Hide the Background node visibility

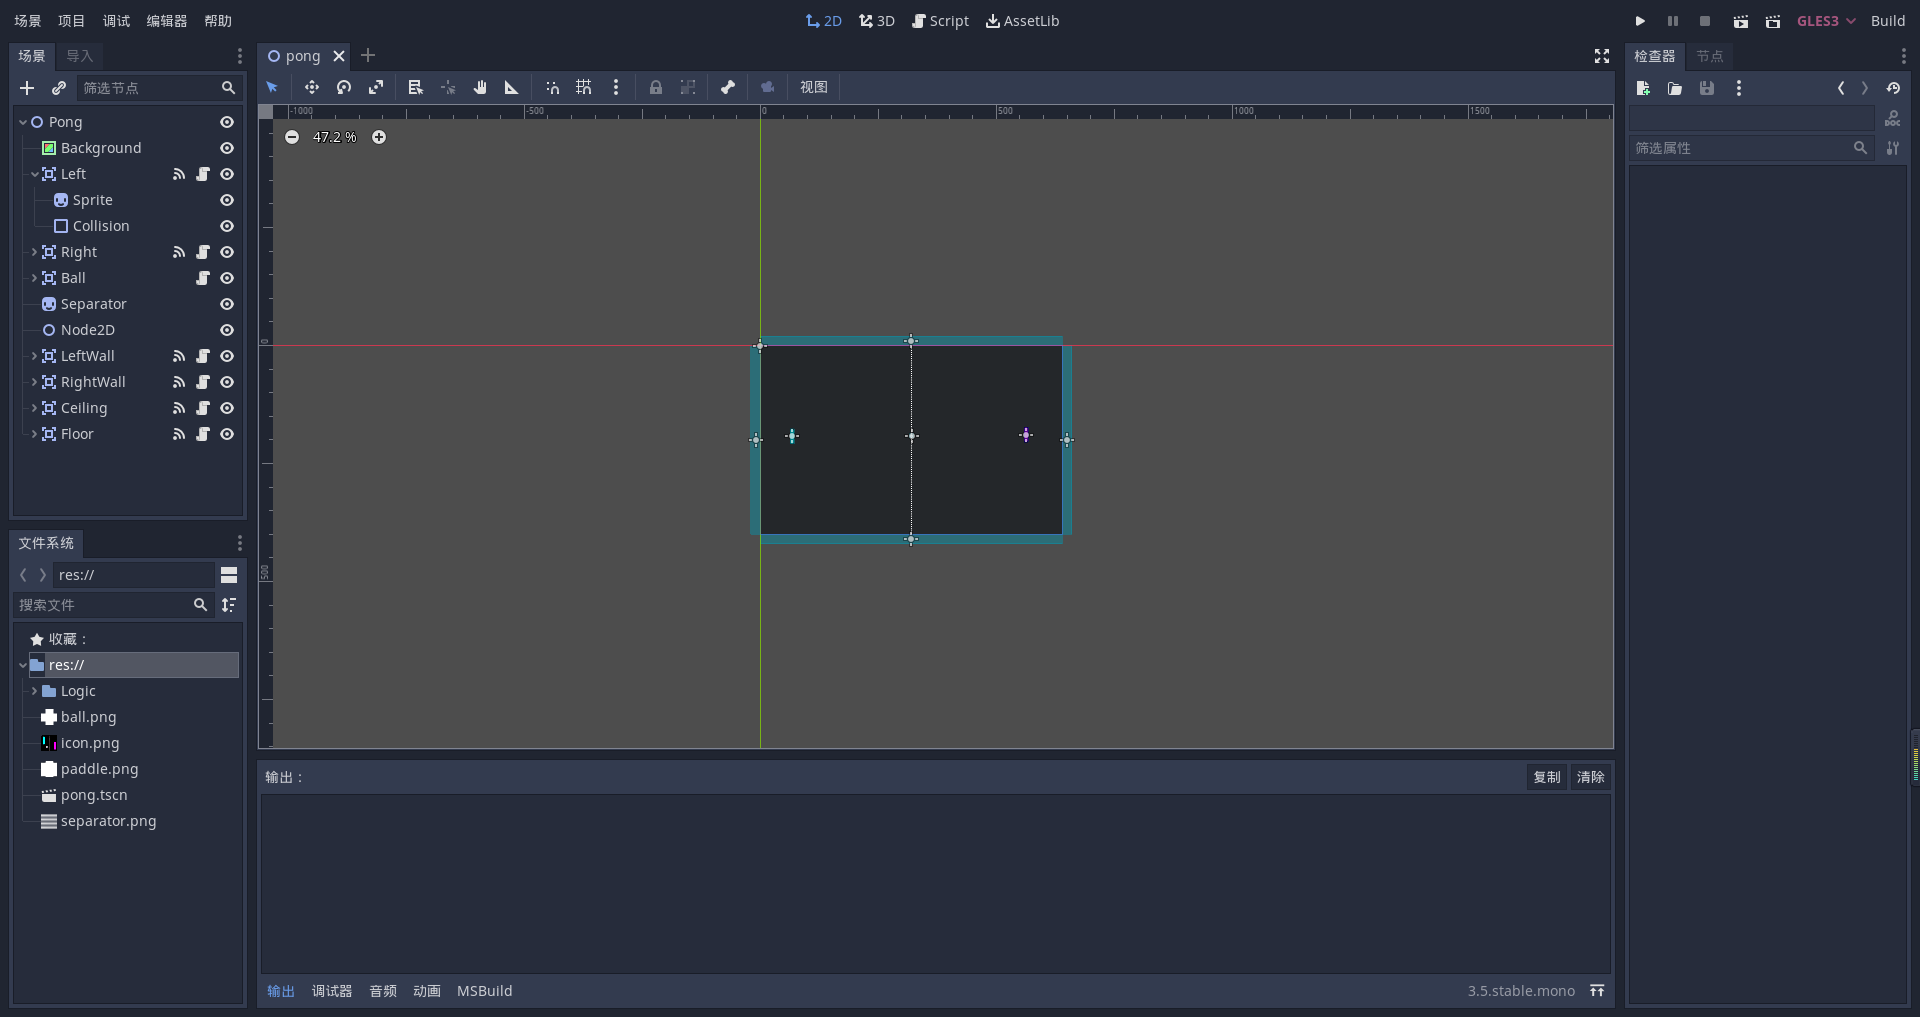click(227, 148)
